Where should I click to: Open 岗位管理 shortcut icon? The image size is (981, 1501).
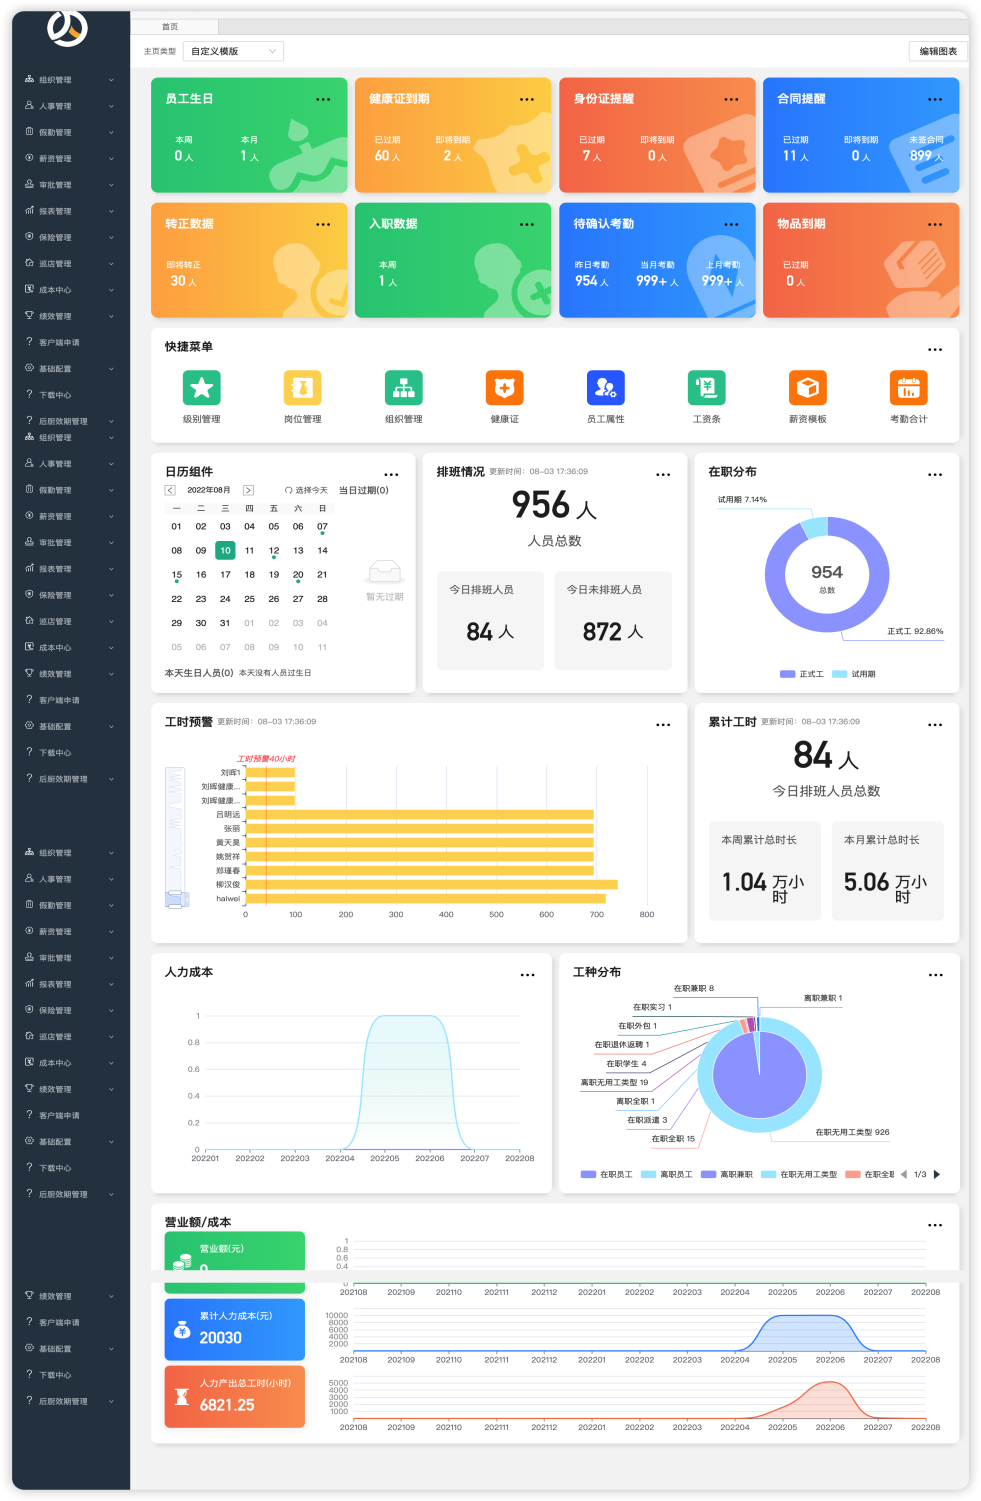tap(302, 388)
